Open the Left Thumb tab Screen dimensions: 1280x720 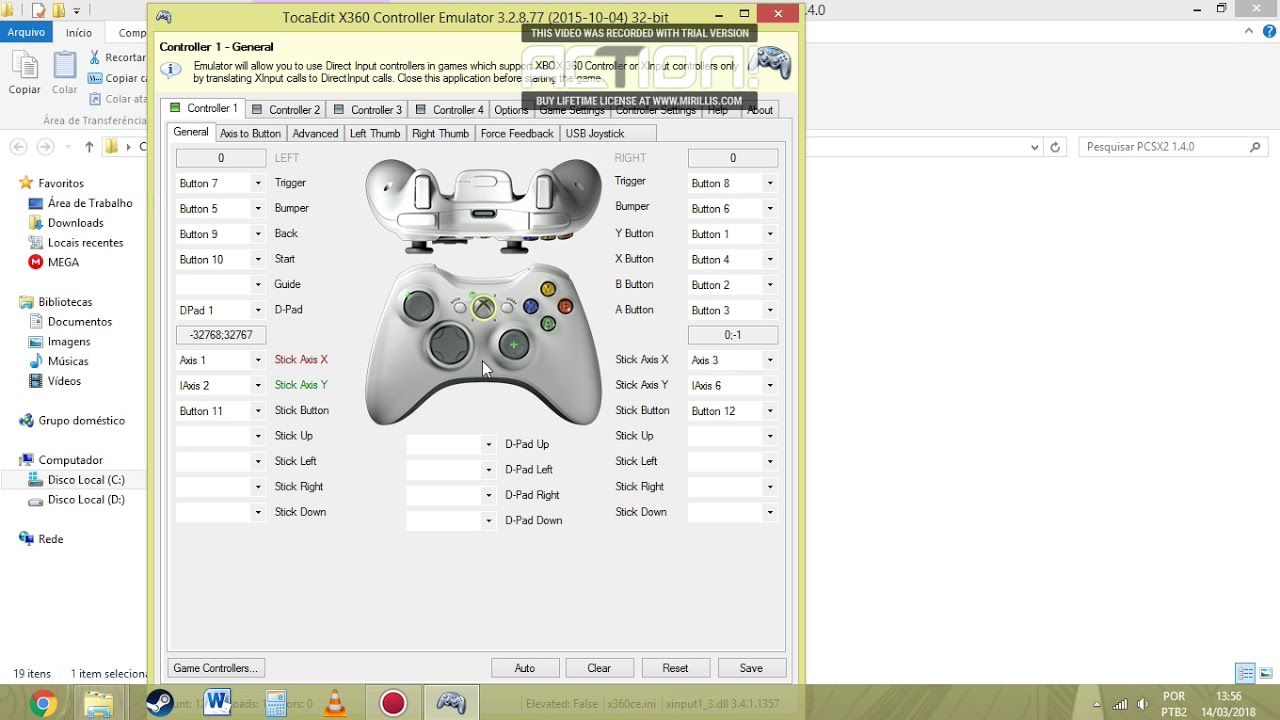[375, 134]
